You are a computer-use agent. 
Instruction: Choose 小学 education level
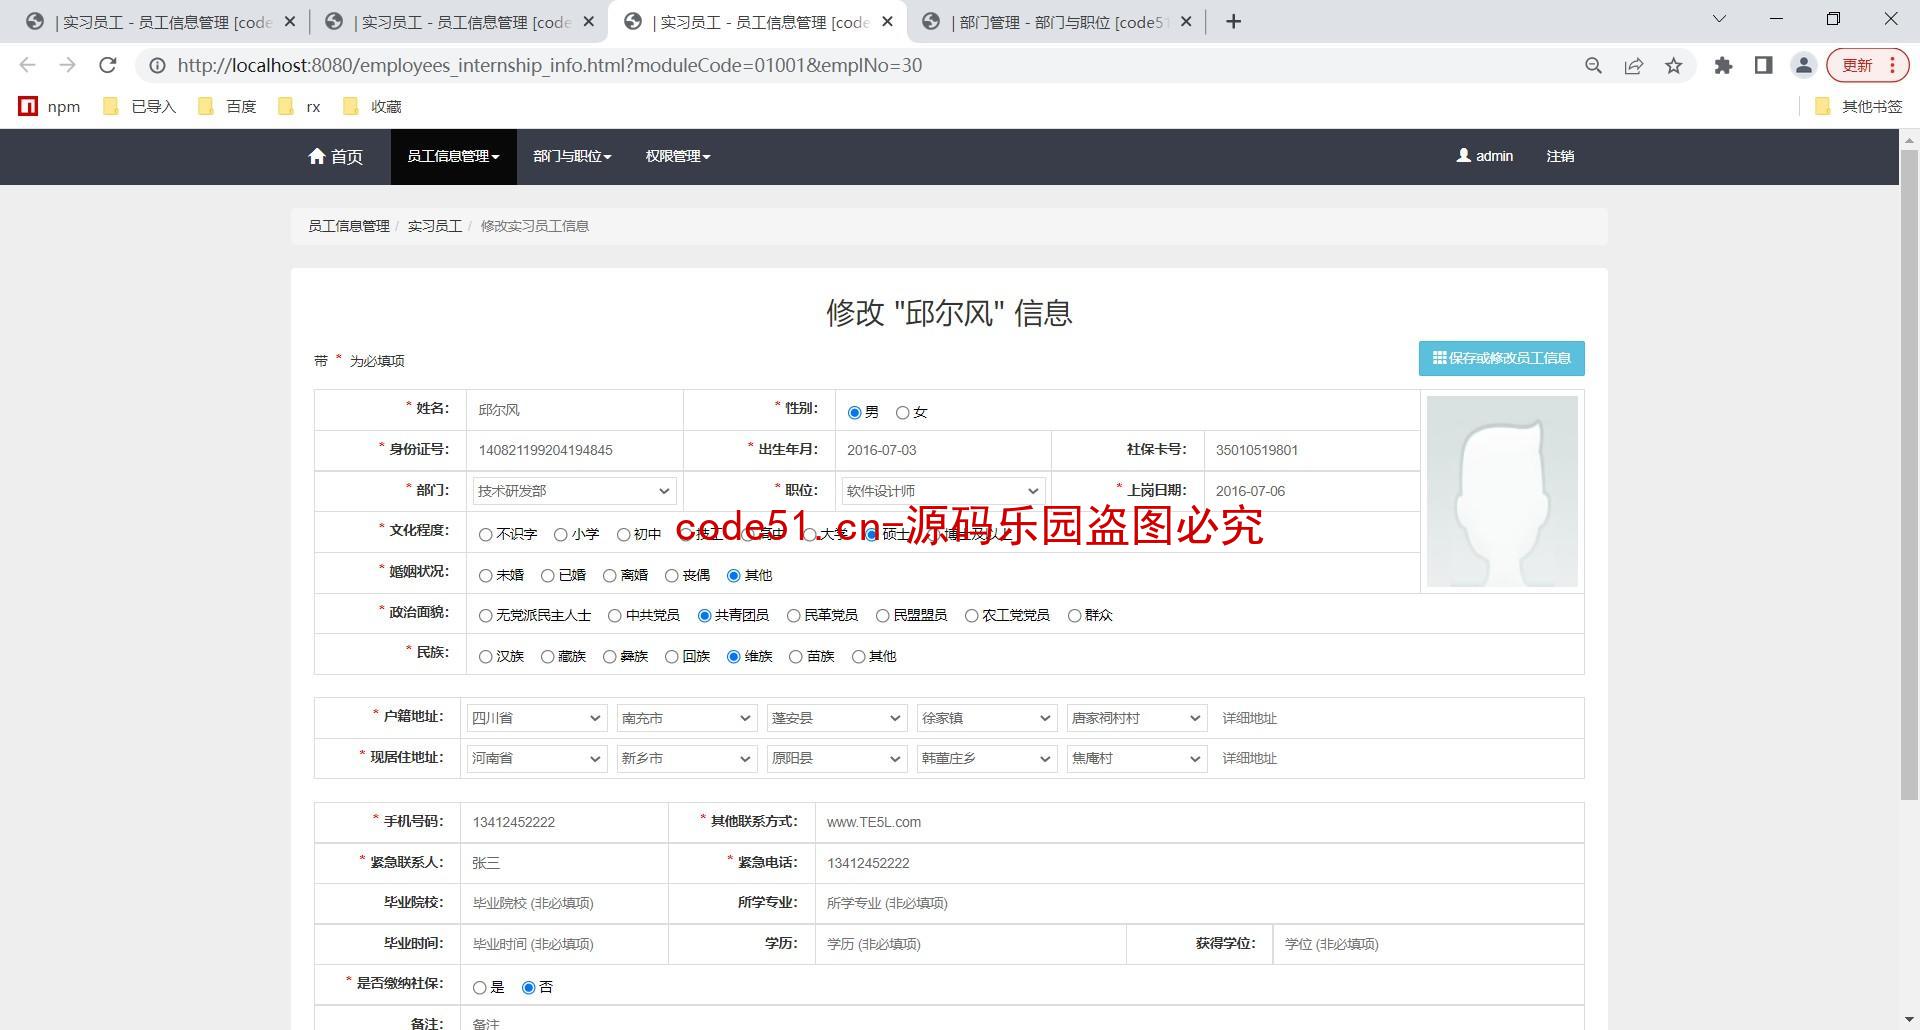pyautogui.click(x=560, y=534)
